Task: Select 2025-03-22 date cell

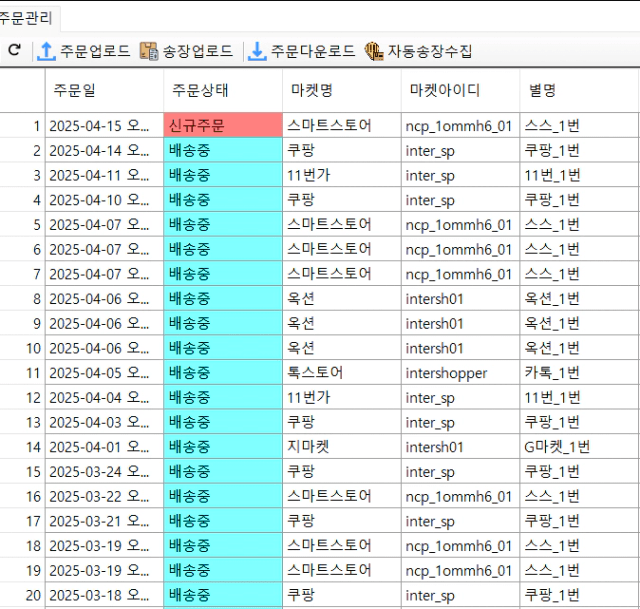Action: click(x=104, y=496)
